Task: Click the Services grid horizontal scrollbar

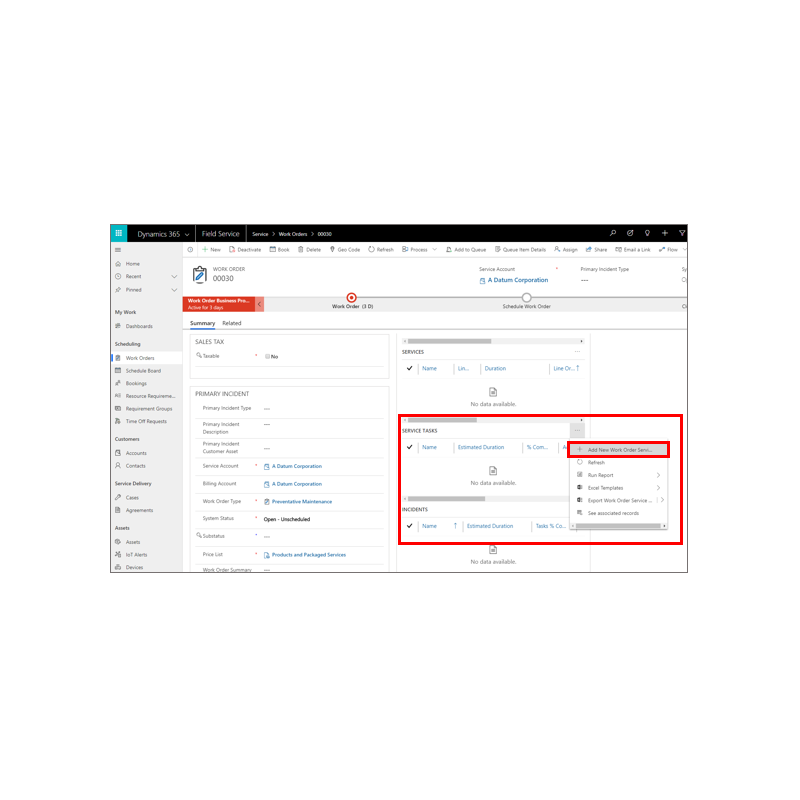Action: tap(449, 341)
